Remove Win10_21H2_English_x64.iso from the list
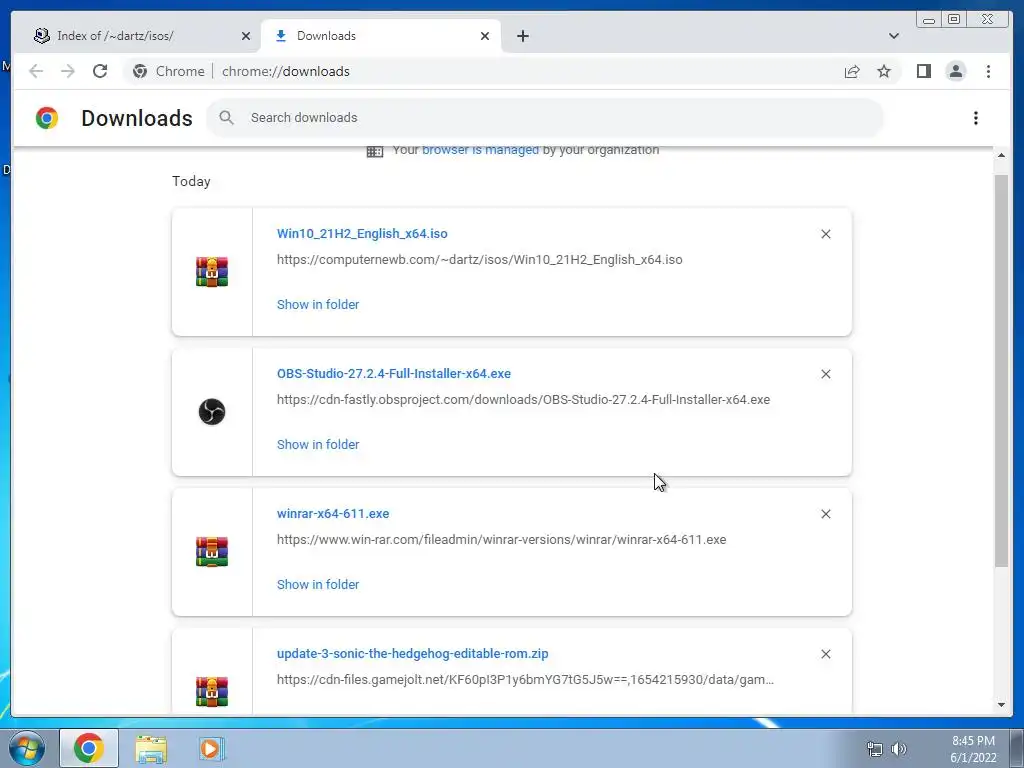The width and height of the screenshot is (1024, 768). tap(825, 234)
